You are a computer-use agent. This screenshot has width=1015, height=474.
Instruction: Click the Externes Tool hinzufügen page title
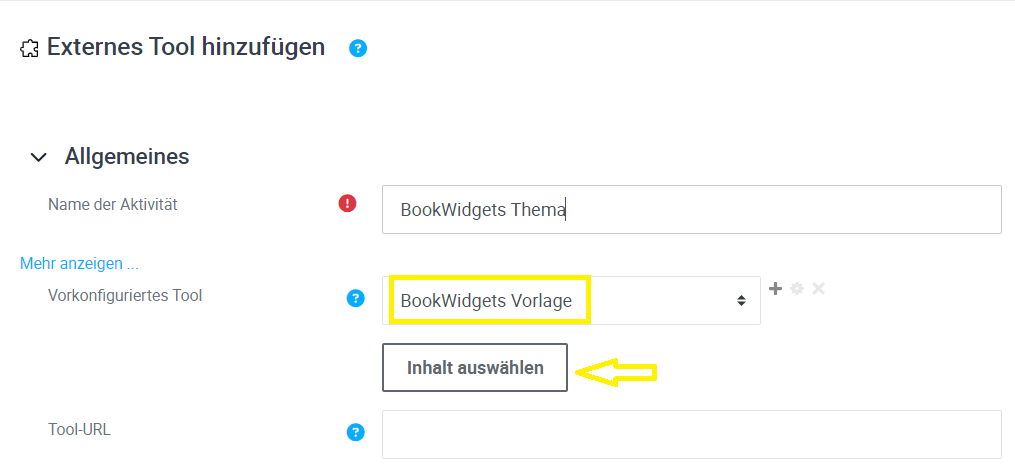pyautogui.click(x=186, y=46)
